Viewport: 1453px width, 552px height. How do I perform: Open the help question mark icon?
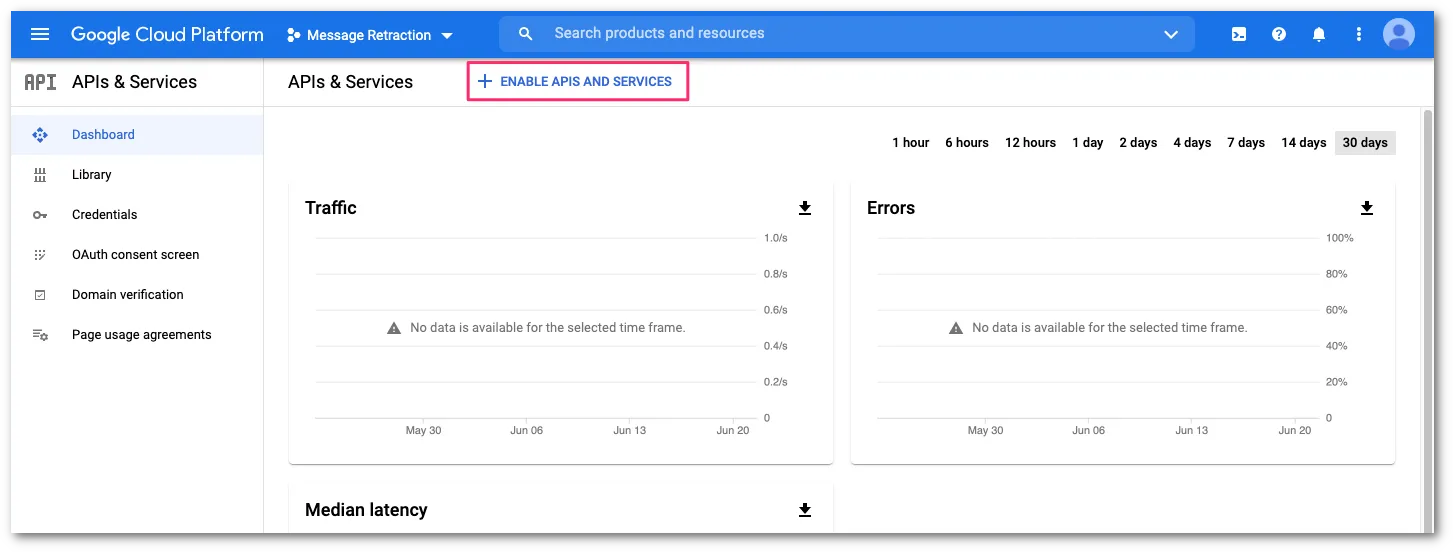1278,34
